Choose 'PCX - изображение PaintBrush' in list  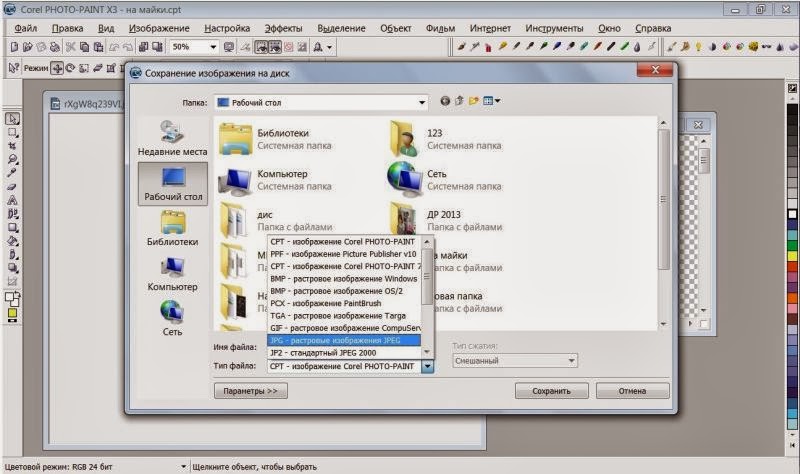pyautogui.click(x=344, y=303)
